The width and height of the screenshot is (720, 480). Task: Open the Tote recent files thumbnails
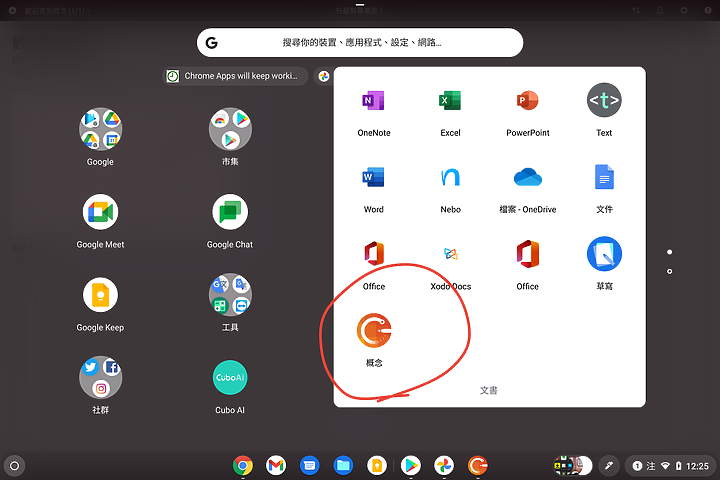(573, 466)
